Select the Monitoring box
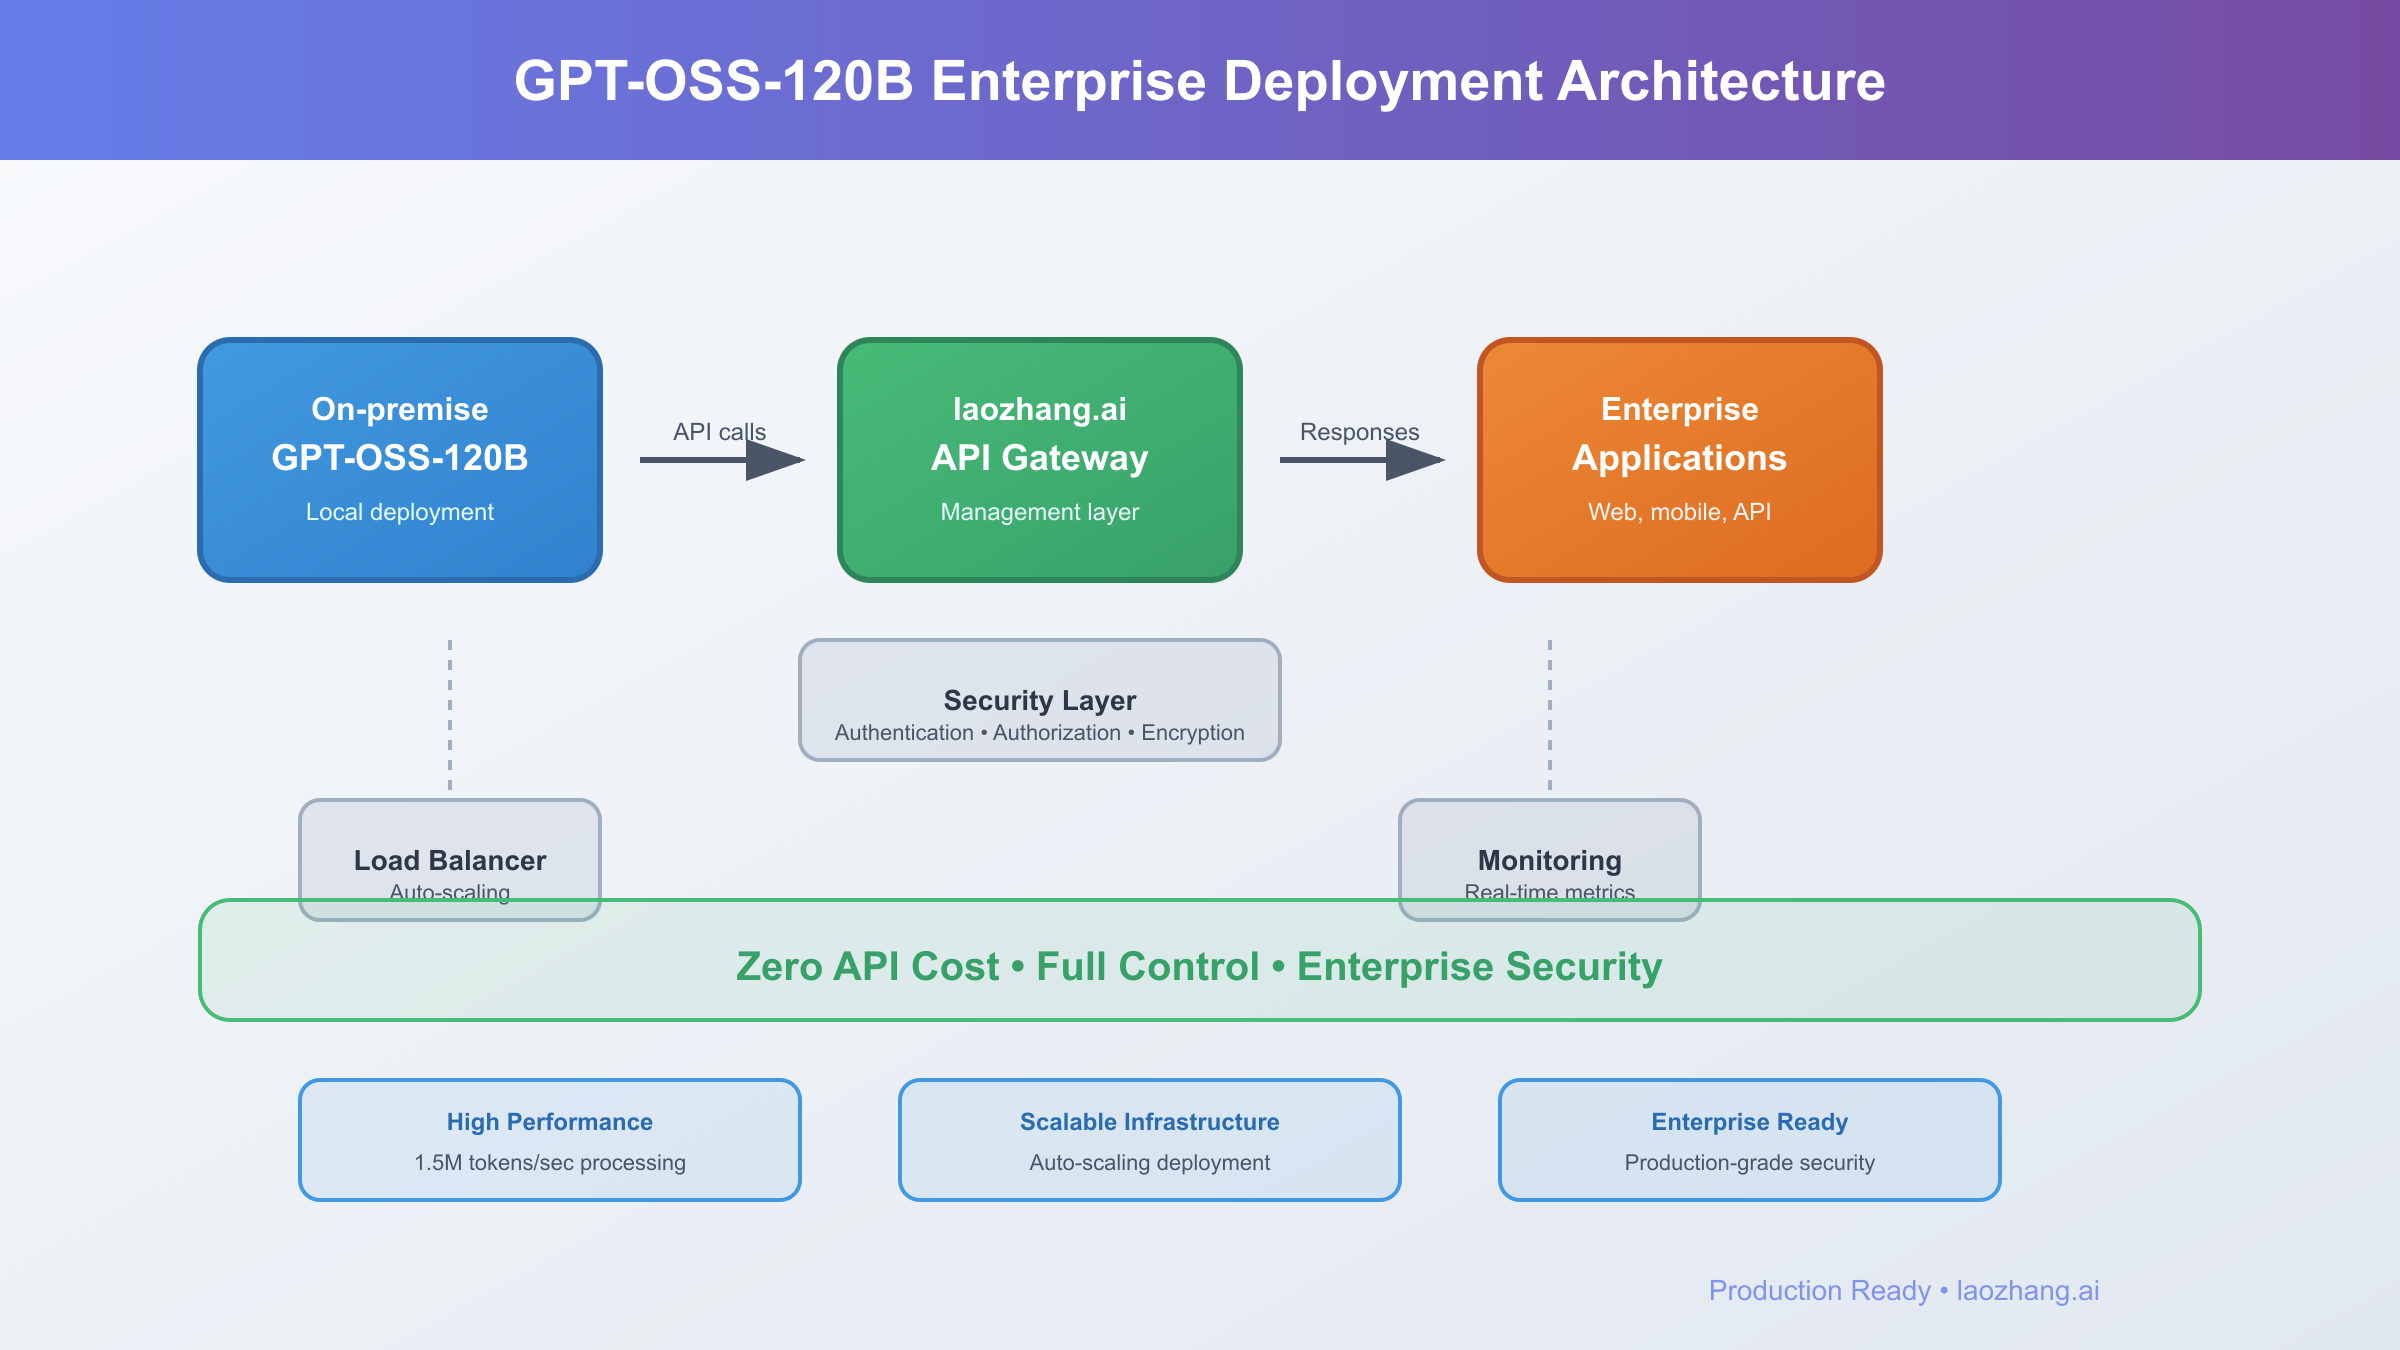Viewport: 2400px width, 1350px height. point(1550,860)
